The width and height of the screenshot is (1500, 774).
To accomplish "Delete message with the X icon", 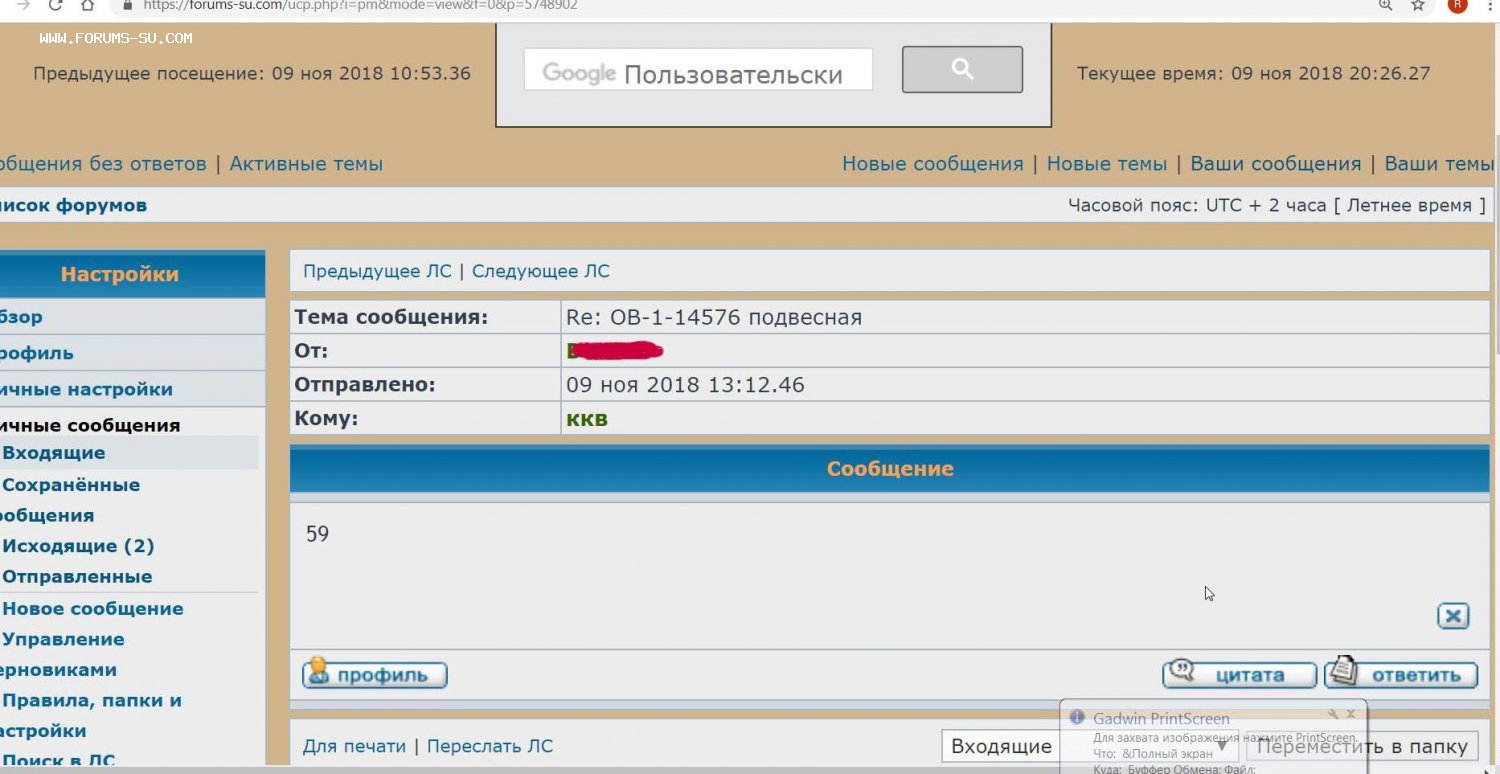I will [1452, 616].
